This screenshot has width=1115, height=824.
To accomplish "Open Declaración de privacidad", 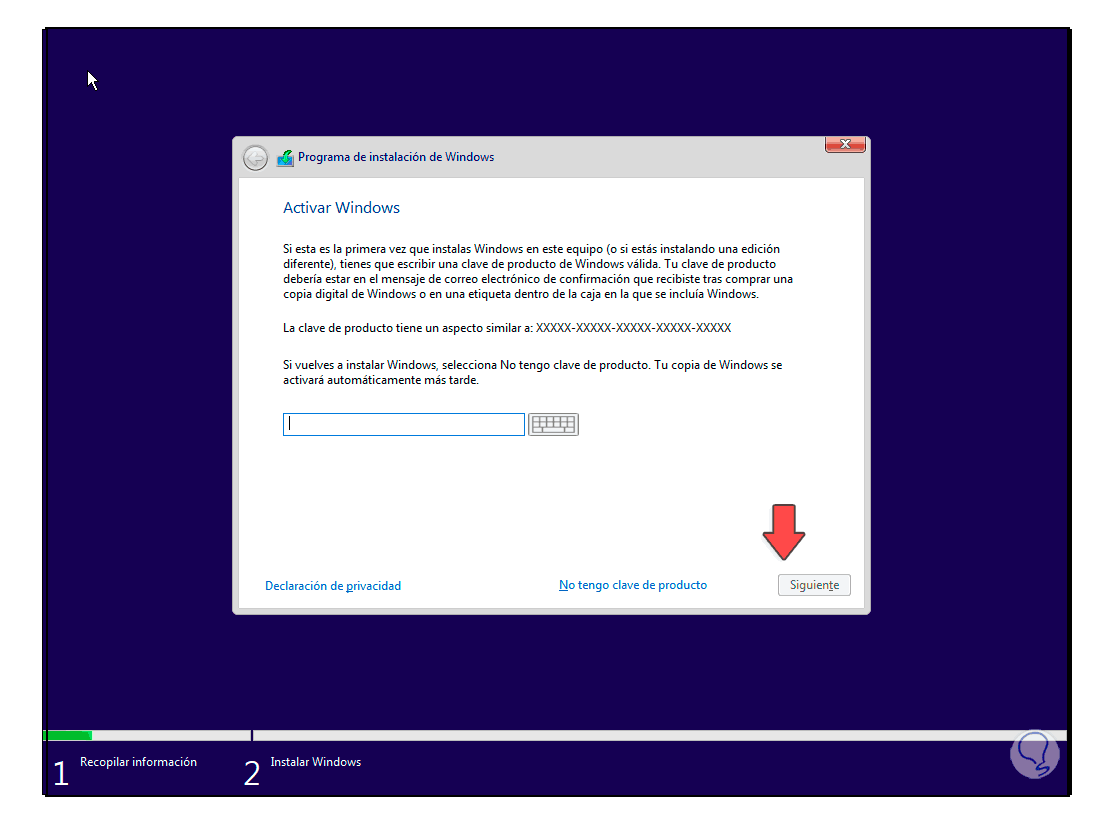I will [x=333, y=584].
